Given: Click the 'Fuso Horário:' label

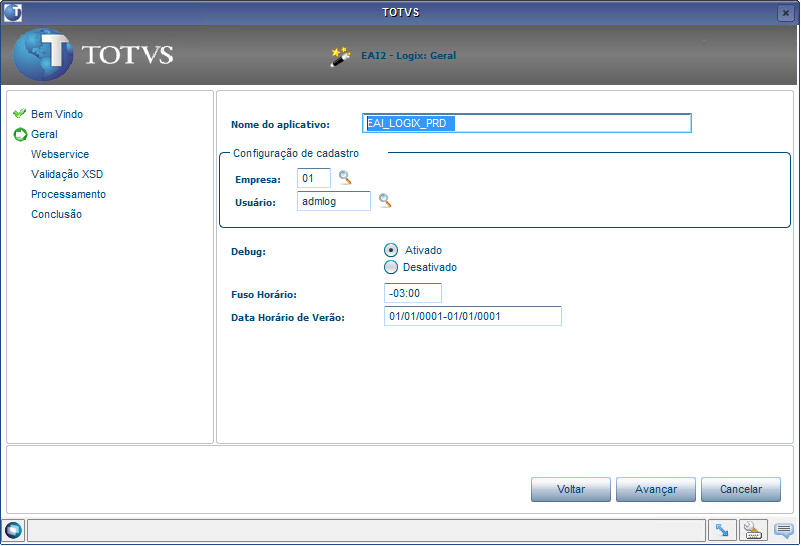Looking at the screenshot, I should (264, 295).
